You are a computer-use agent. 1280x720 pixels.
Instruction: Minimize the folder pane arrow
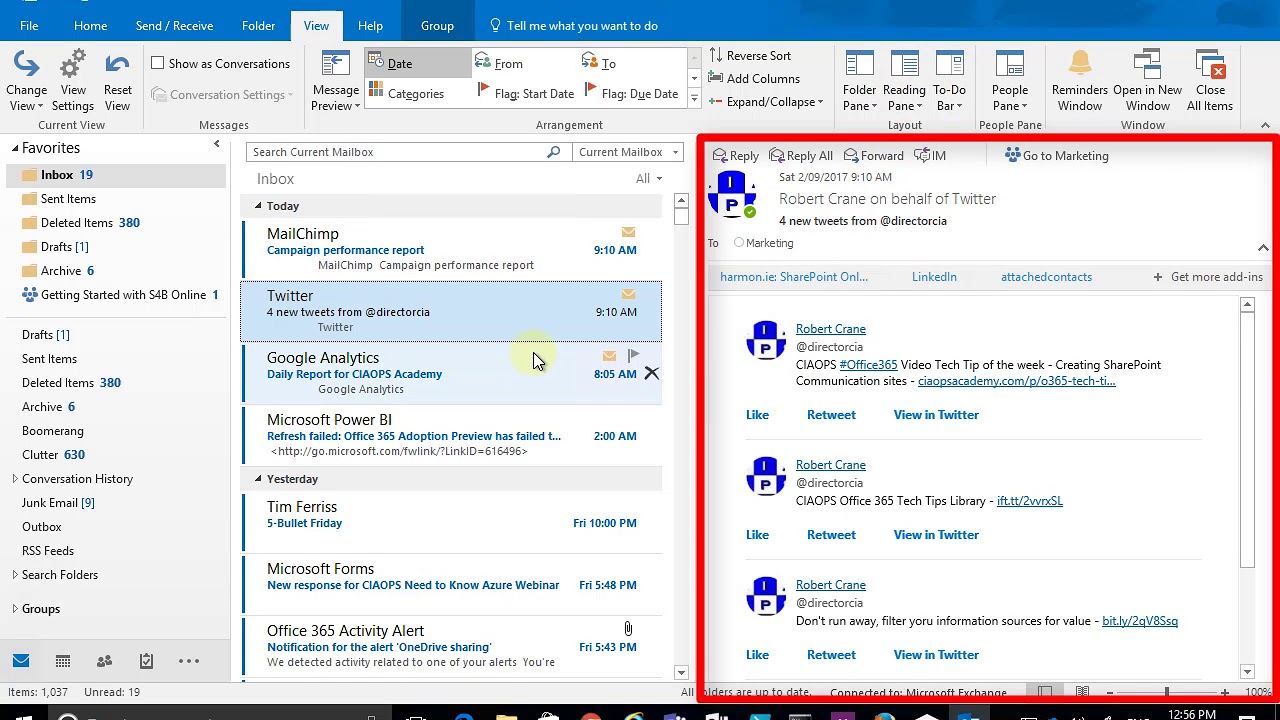coord(217,145)
